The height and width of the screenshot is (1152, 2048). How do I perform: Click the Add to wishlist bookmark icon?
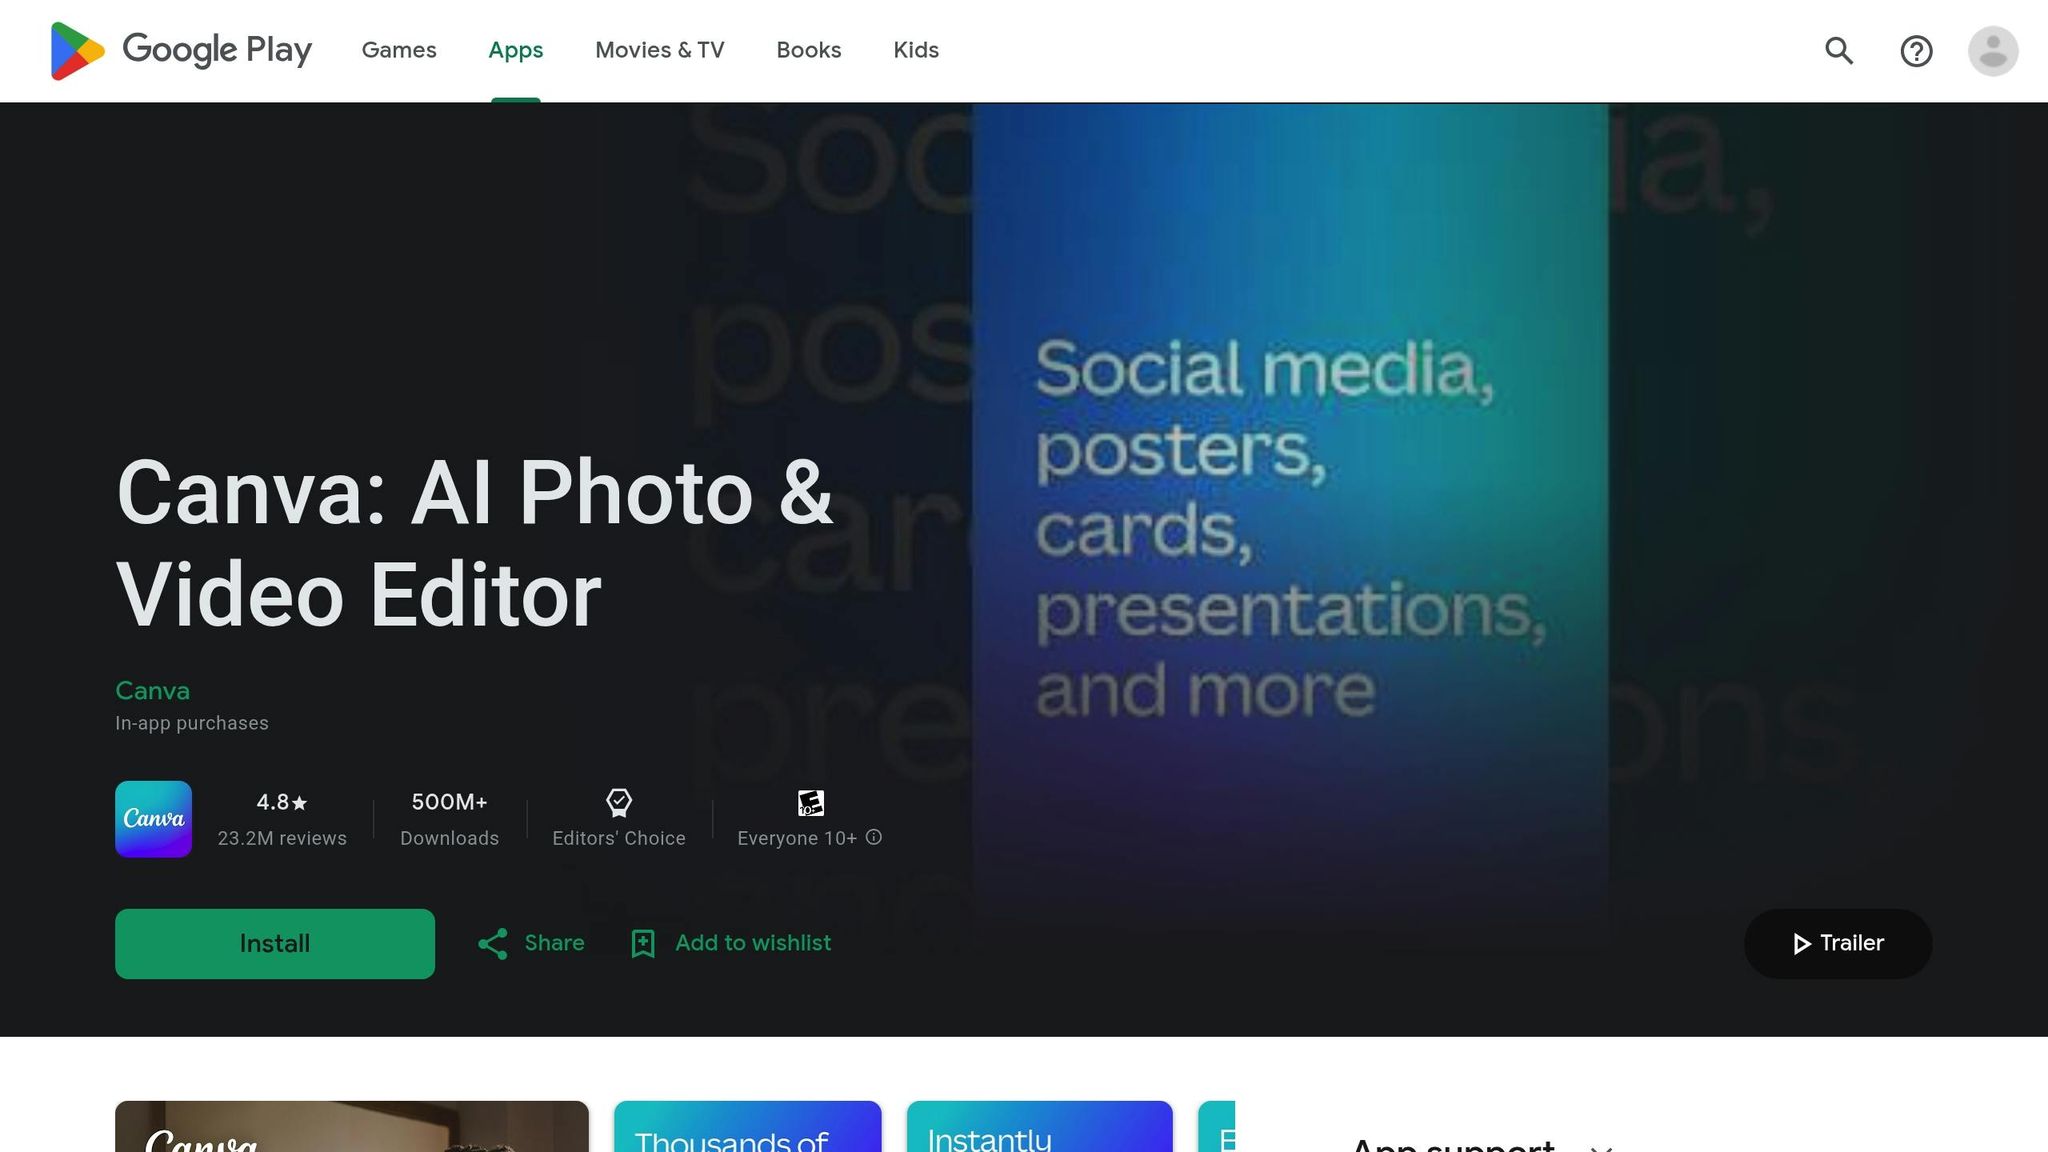[641, 943]
